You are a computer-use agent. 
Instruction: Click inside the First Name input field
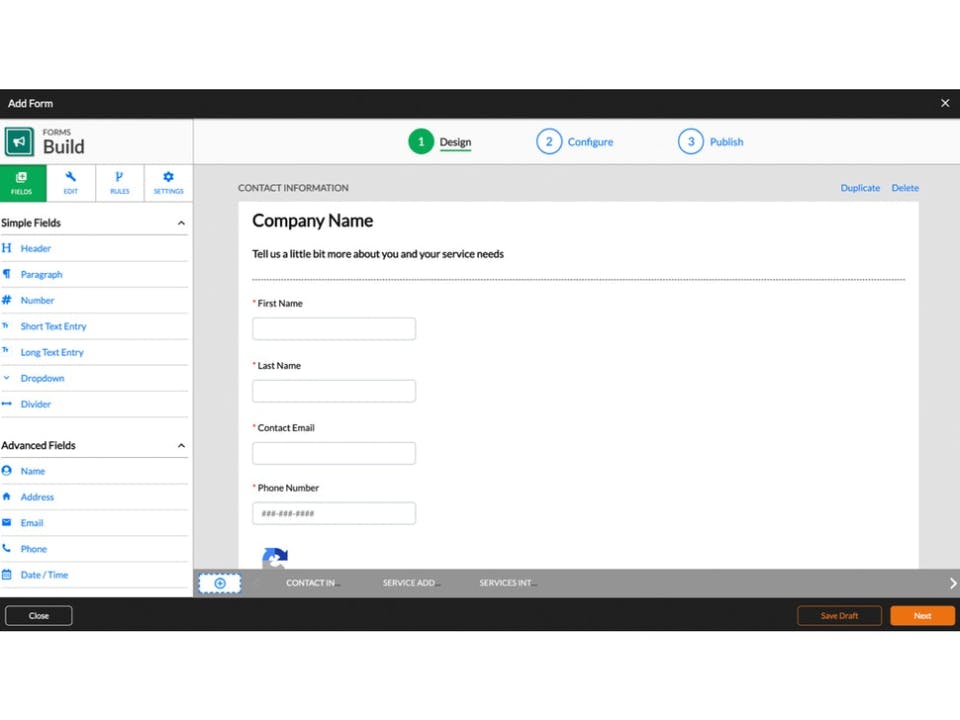[333, 328]
